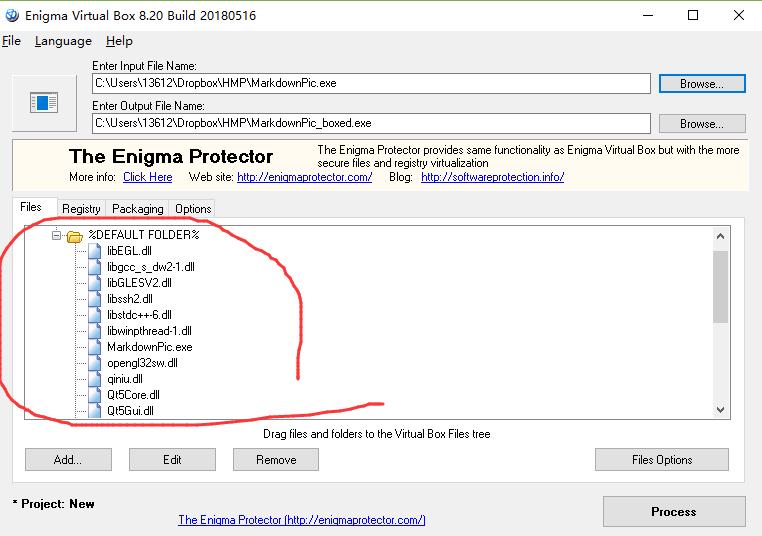Viewport: 762px width, 536px height.
Task: Click the file tree vertical scrollbar thumb
Action: (x=720, y=287)
